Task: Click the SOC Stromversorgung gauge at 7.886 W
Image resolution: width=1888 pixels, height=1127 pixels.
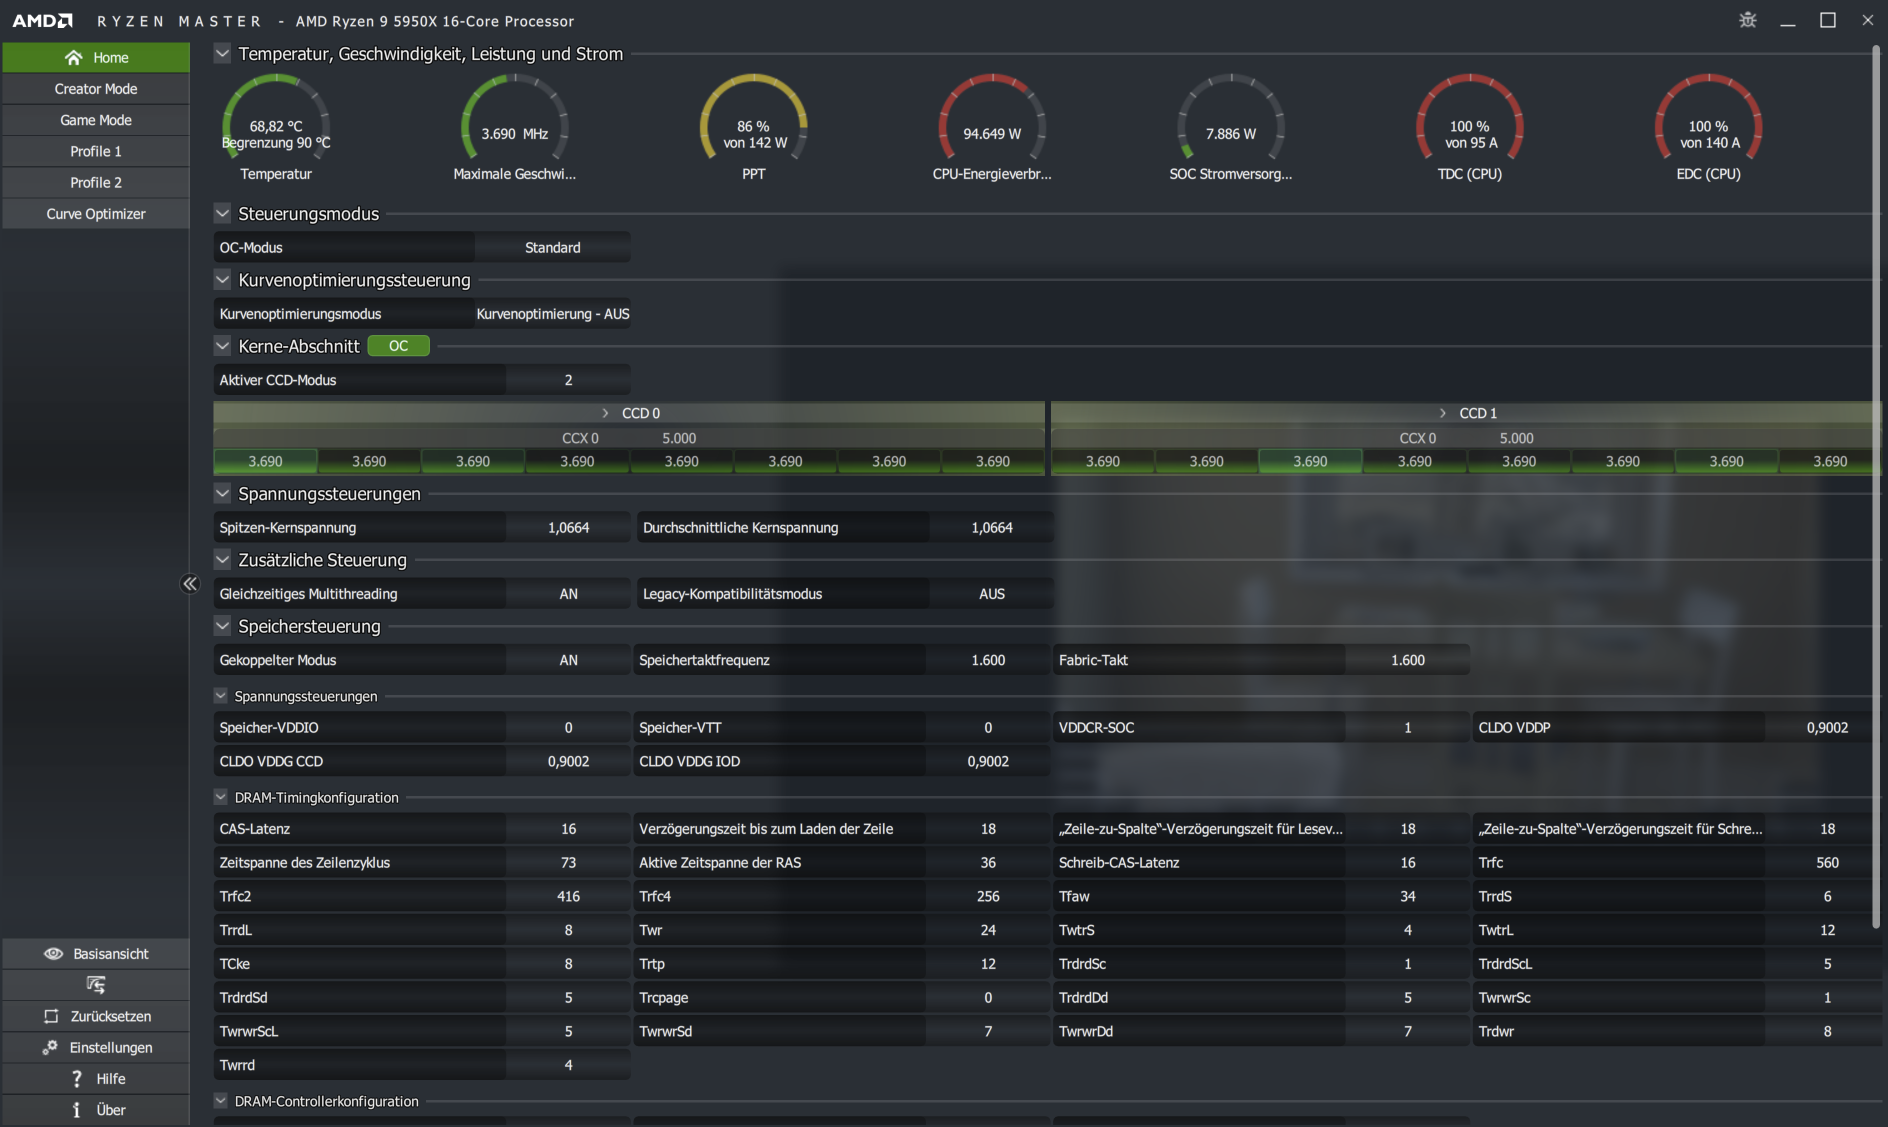Action: tap(1231, 129)
